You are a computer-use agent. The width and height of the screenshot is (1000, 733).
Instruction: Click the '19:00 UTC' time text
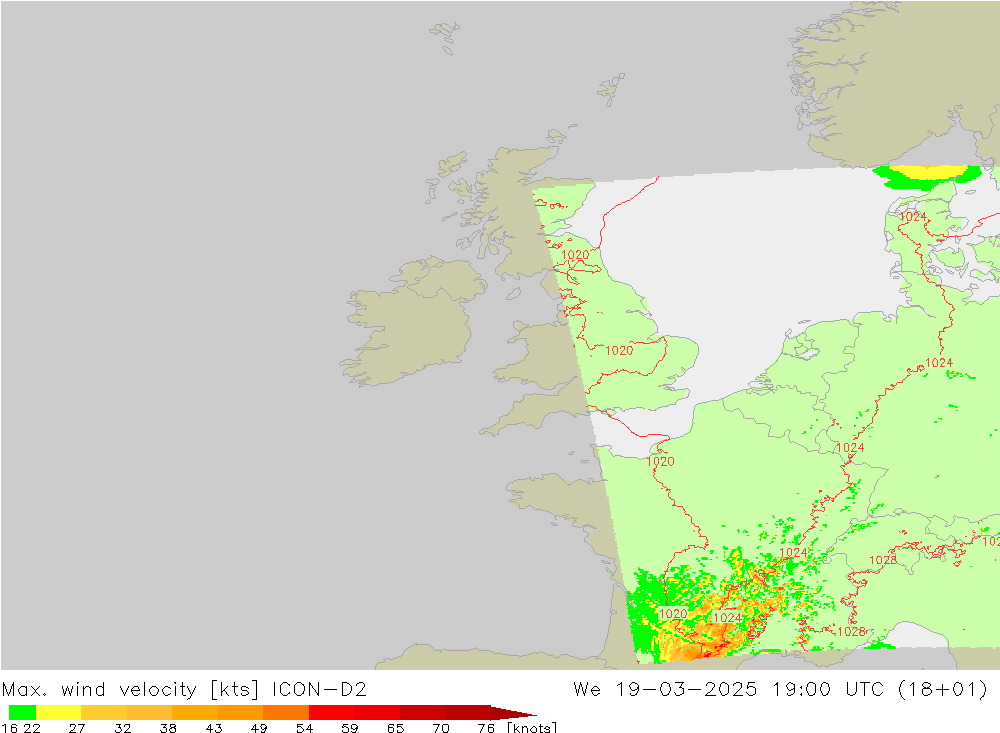point(827,690)
